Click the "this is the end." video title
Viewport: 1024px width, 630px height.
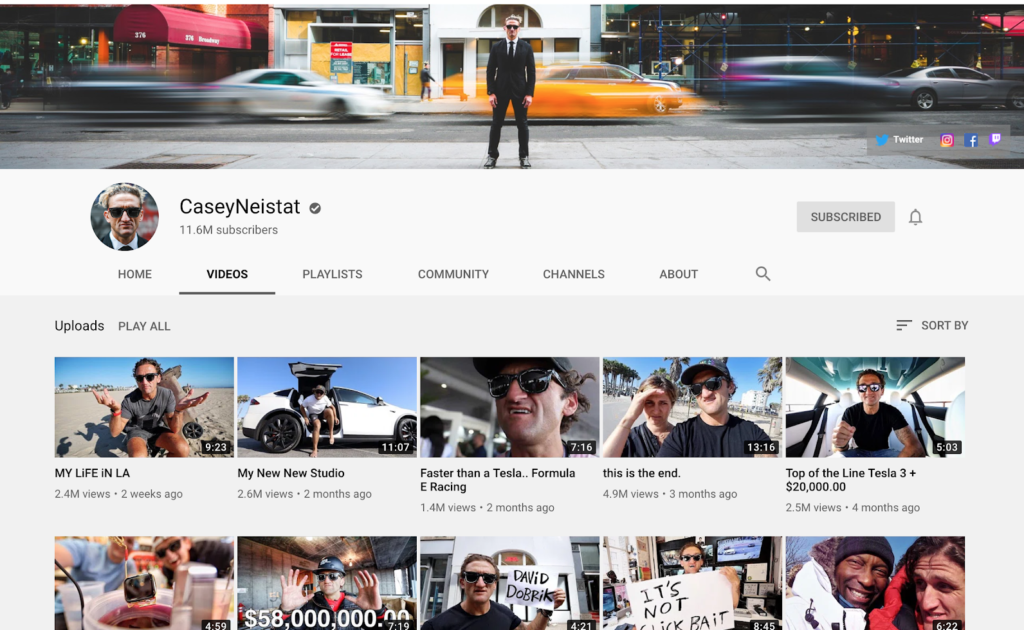click(641, 473)
